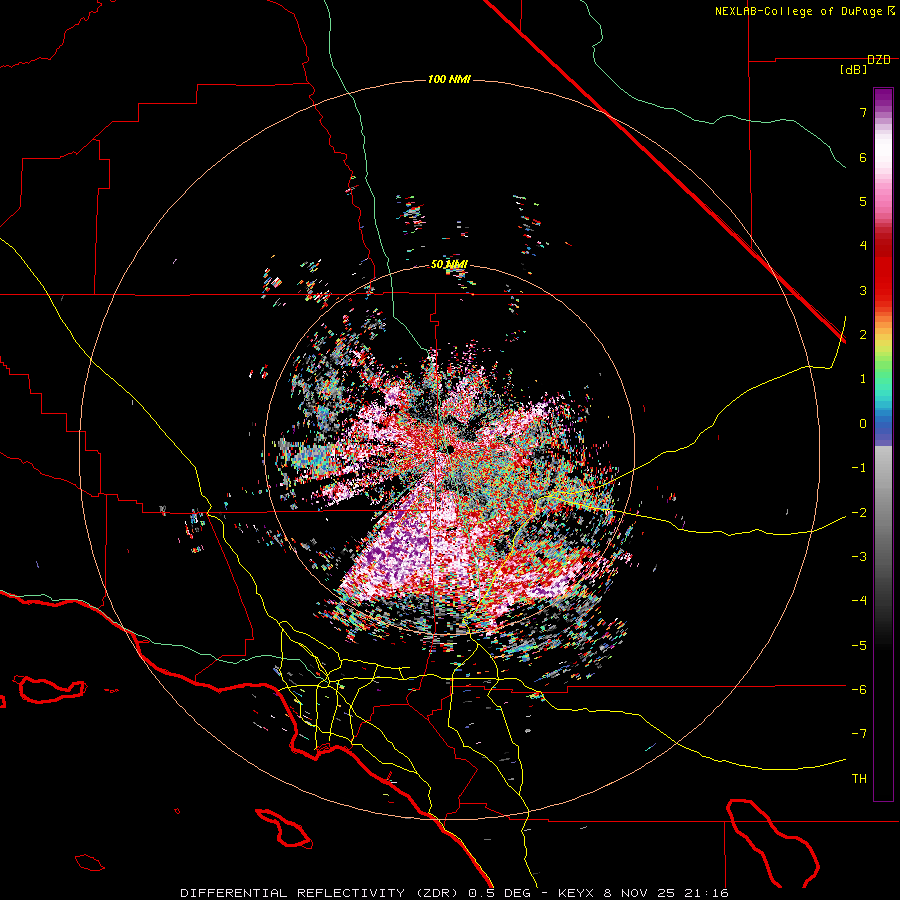Image resolution: width=900 pixels, height=900 pixels.
Task: Click the 100 NMI range ring label
Action: click(449, 79)
